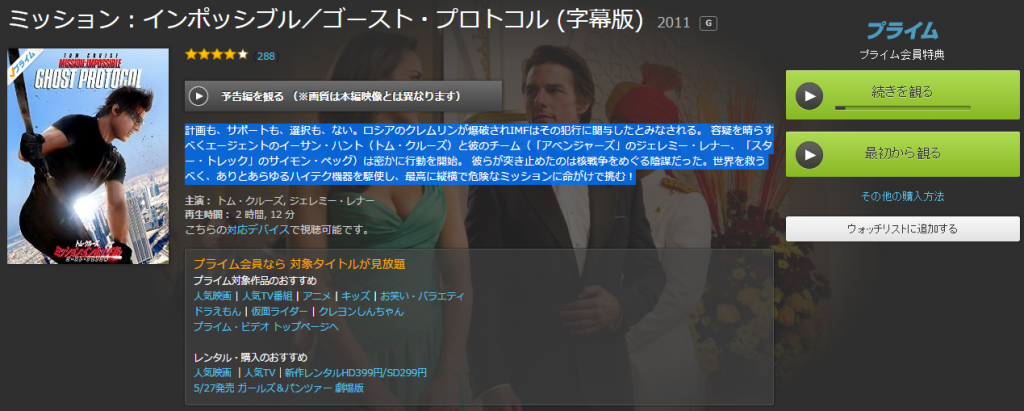Click プライム対象作品のおすすめ heading
This screenshot has height=411, width=1024.
[x=255, y=281]
